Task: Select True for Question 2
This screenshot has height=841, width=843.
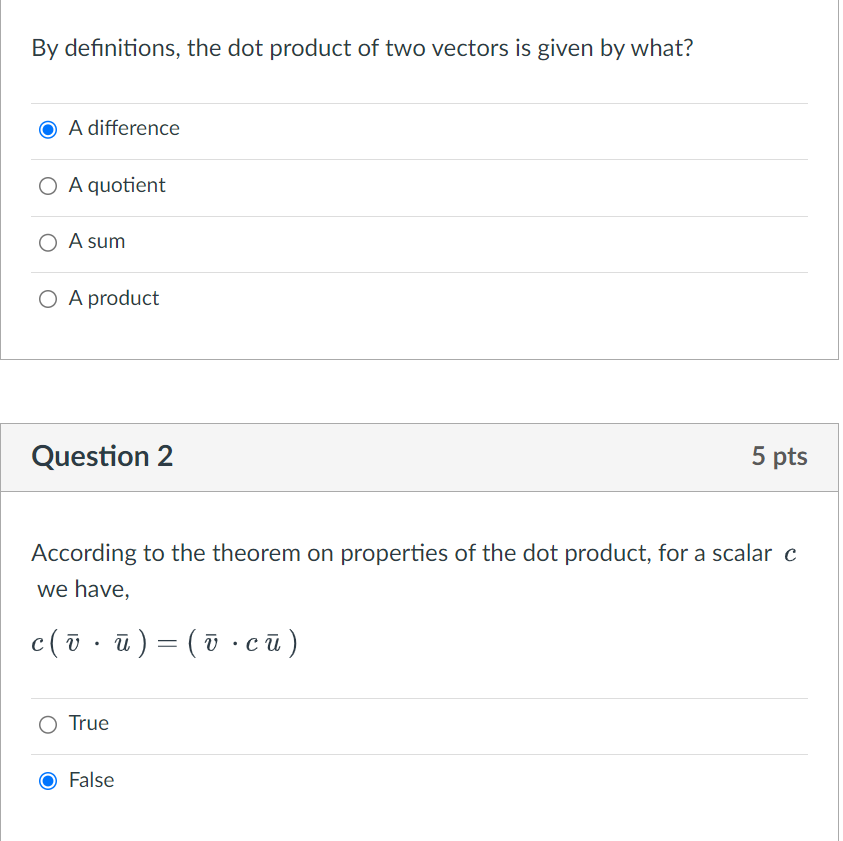Action: coord(47,724)
